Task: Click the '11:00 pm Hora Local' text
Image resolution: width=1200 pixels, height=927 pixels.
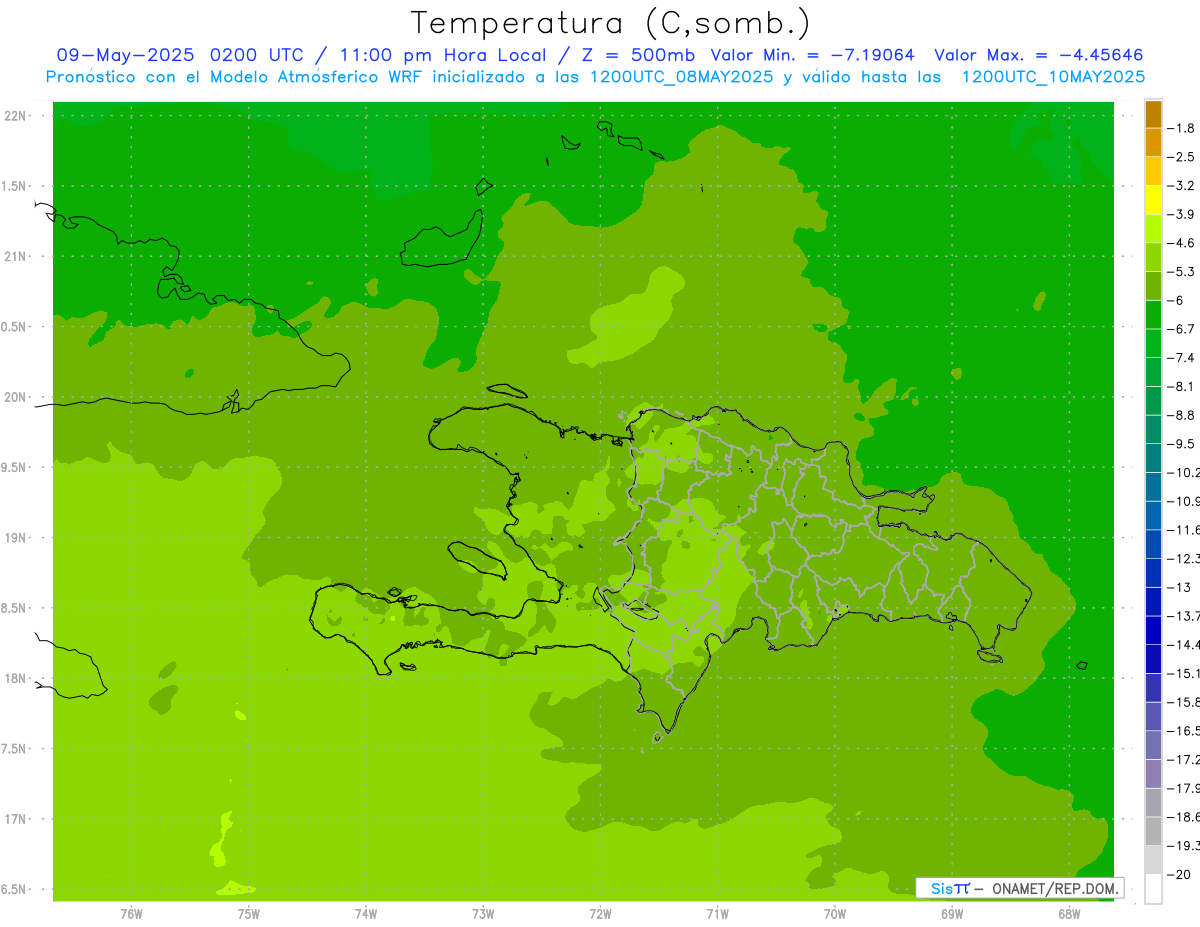Action: (x=445, y=55)
